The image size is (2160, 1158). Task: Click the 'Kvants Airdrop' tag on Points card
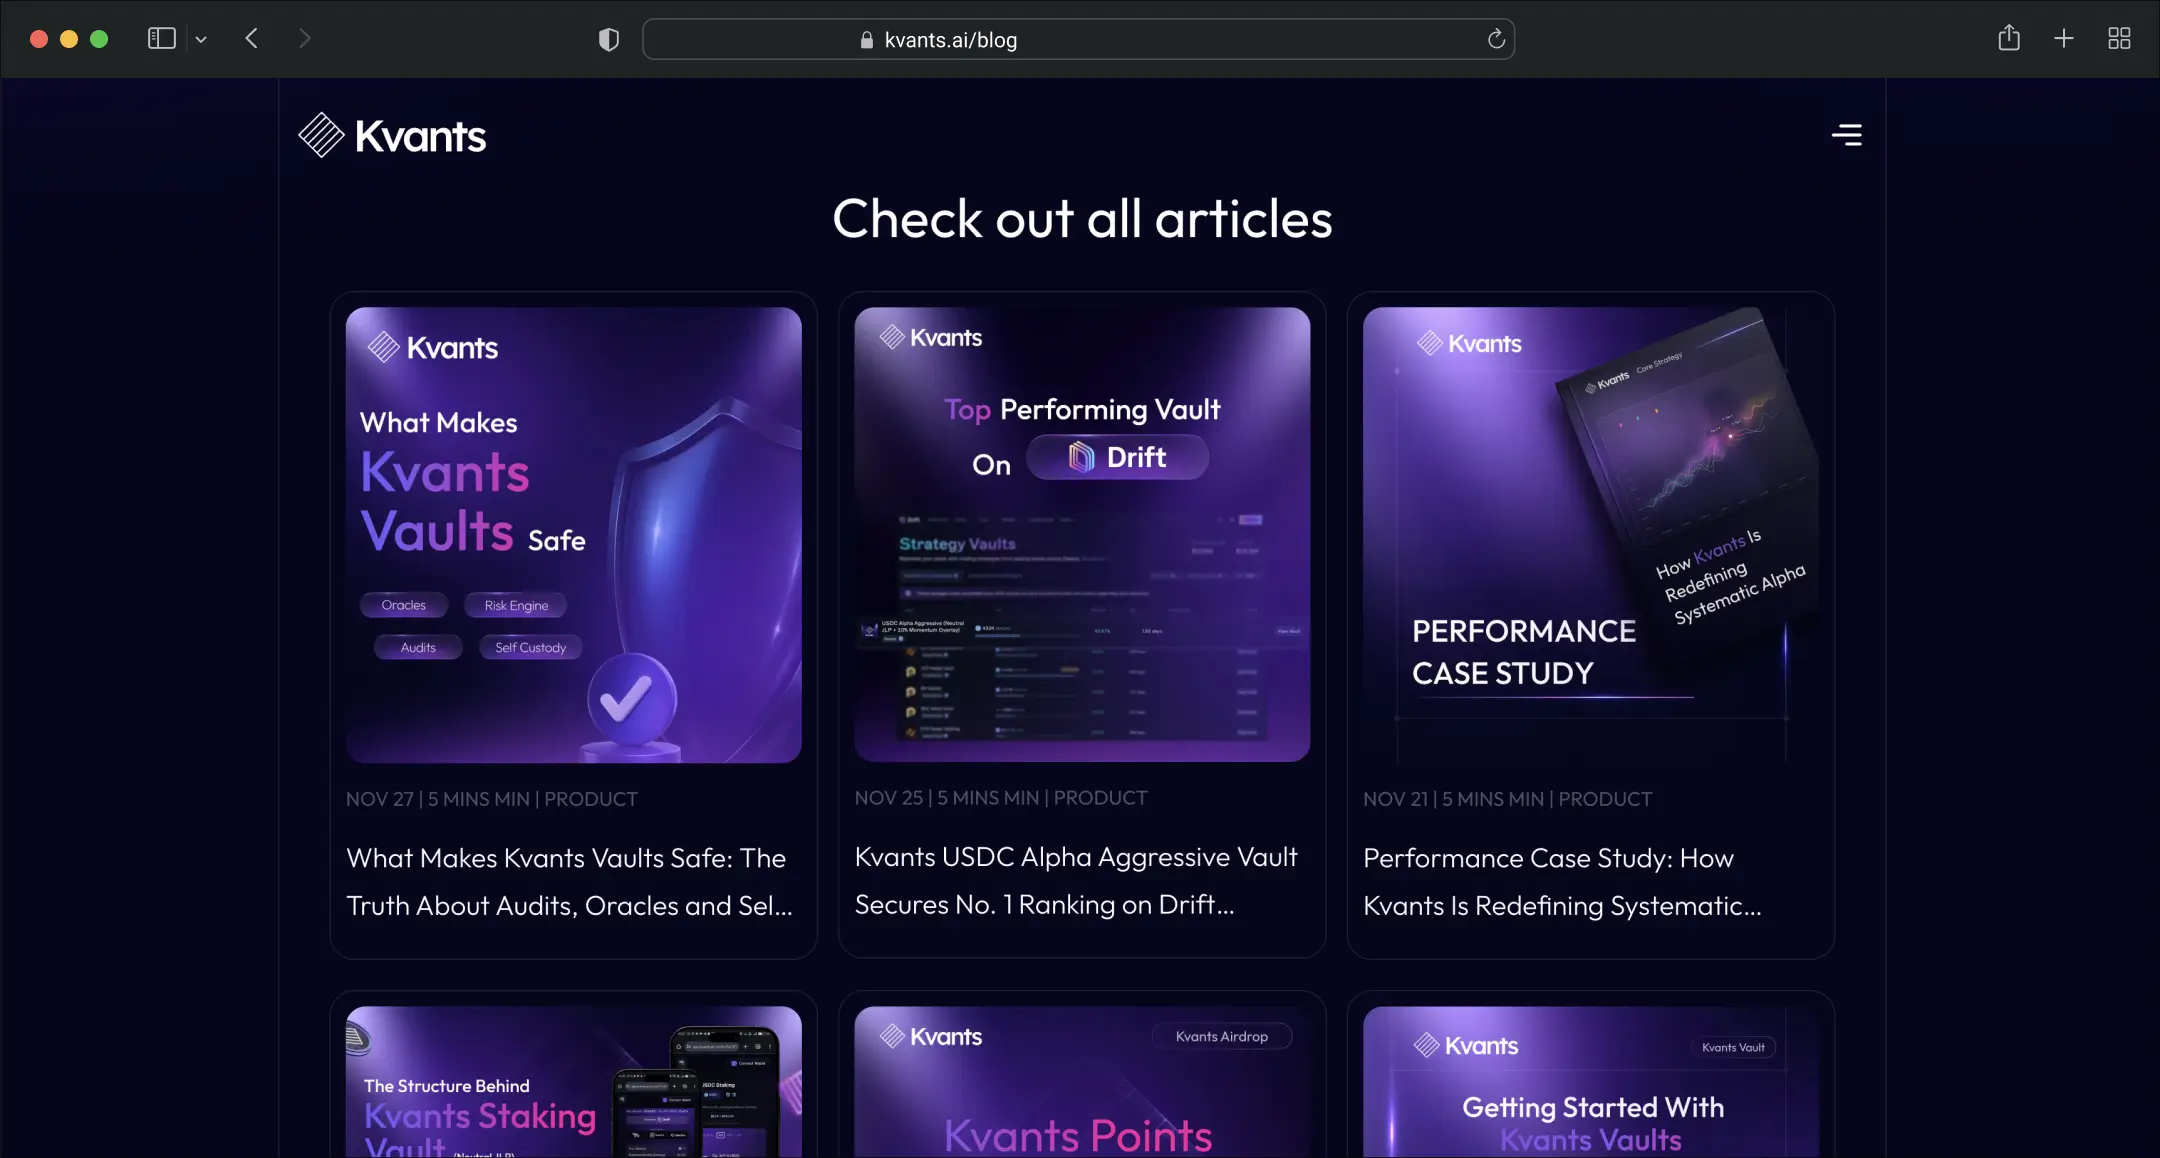(x=1222, y=1037)
